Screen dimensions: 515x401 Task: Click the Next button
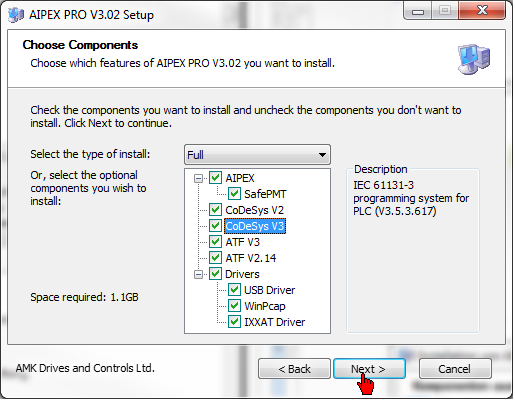[369, 369]
